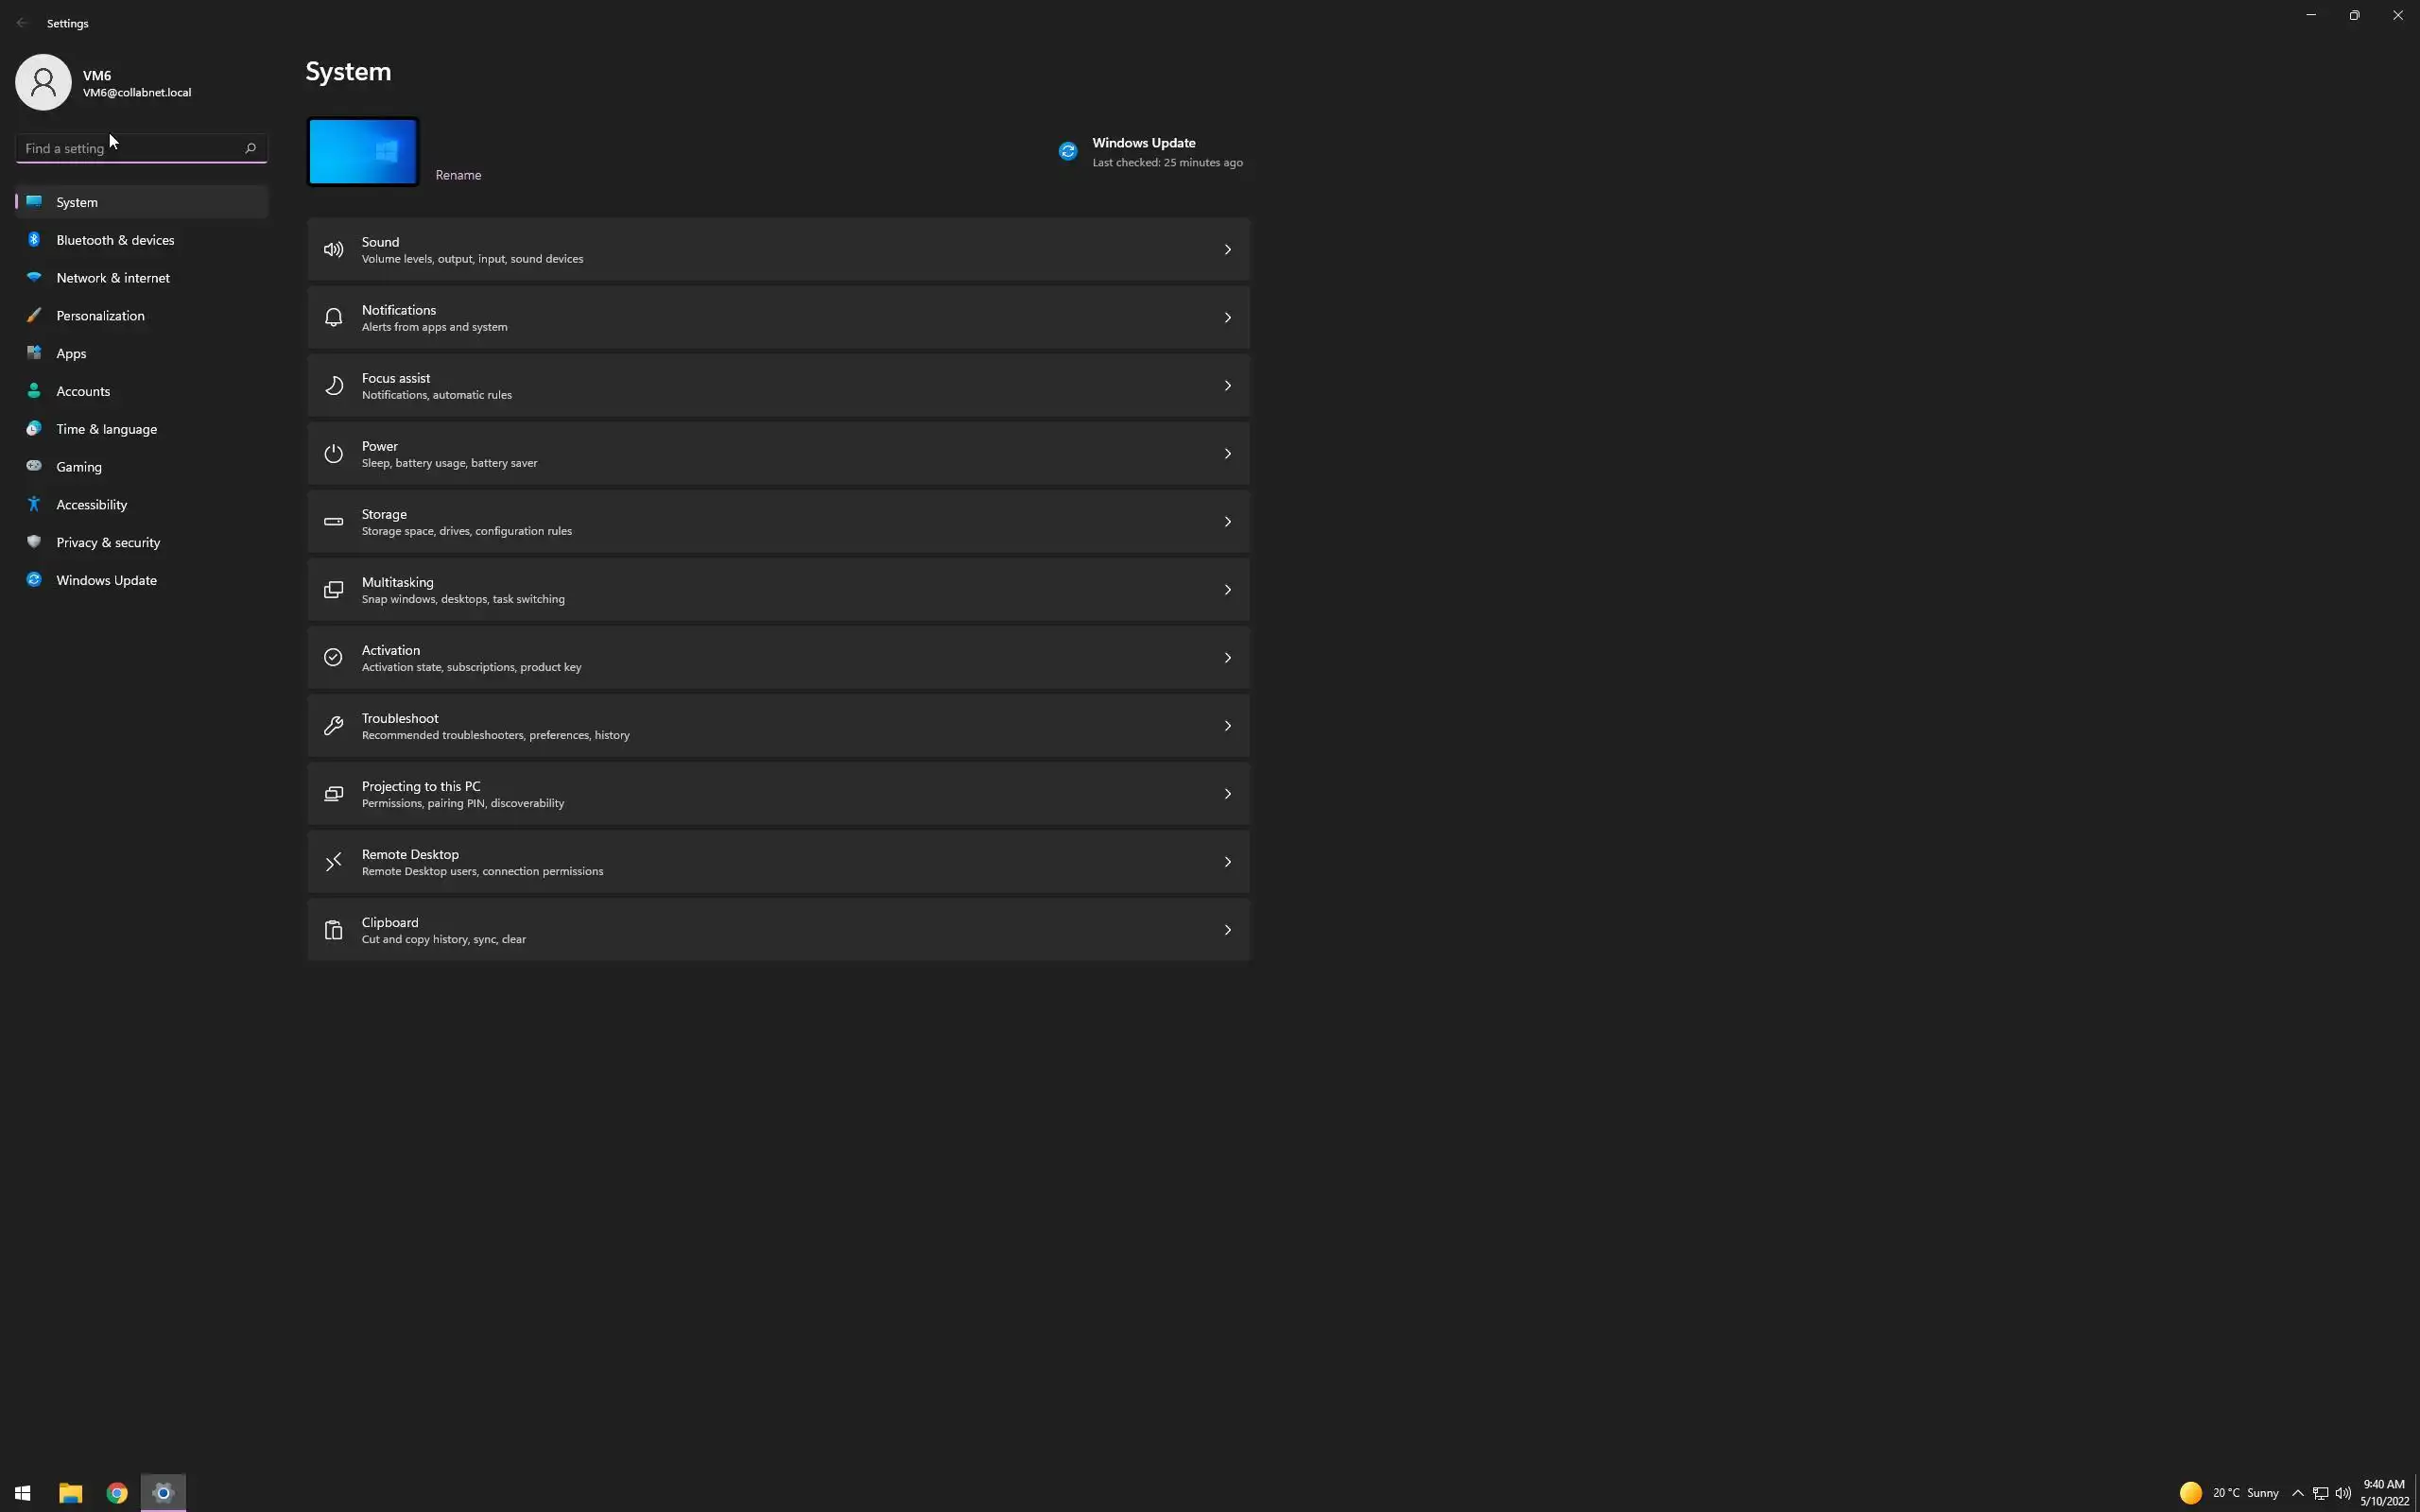Click the Focus assist moon icon
The width and height of the screenshot is (2420, 1512).
(333, 386)
